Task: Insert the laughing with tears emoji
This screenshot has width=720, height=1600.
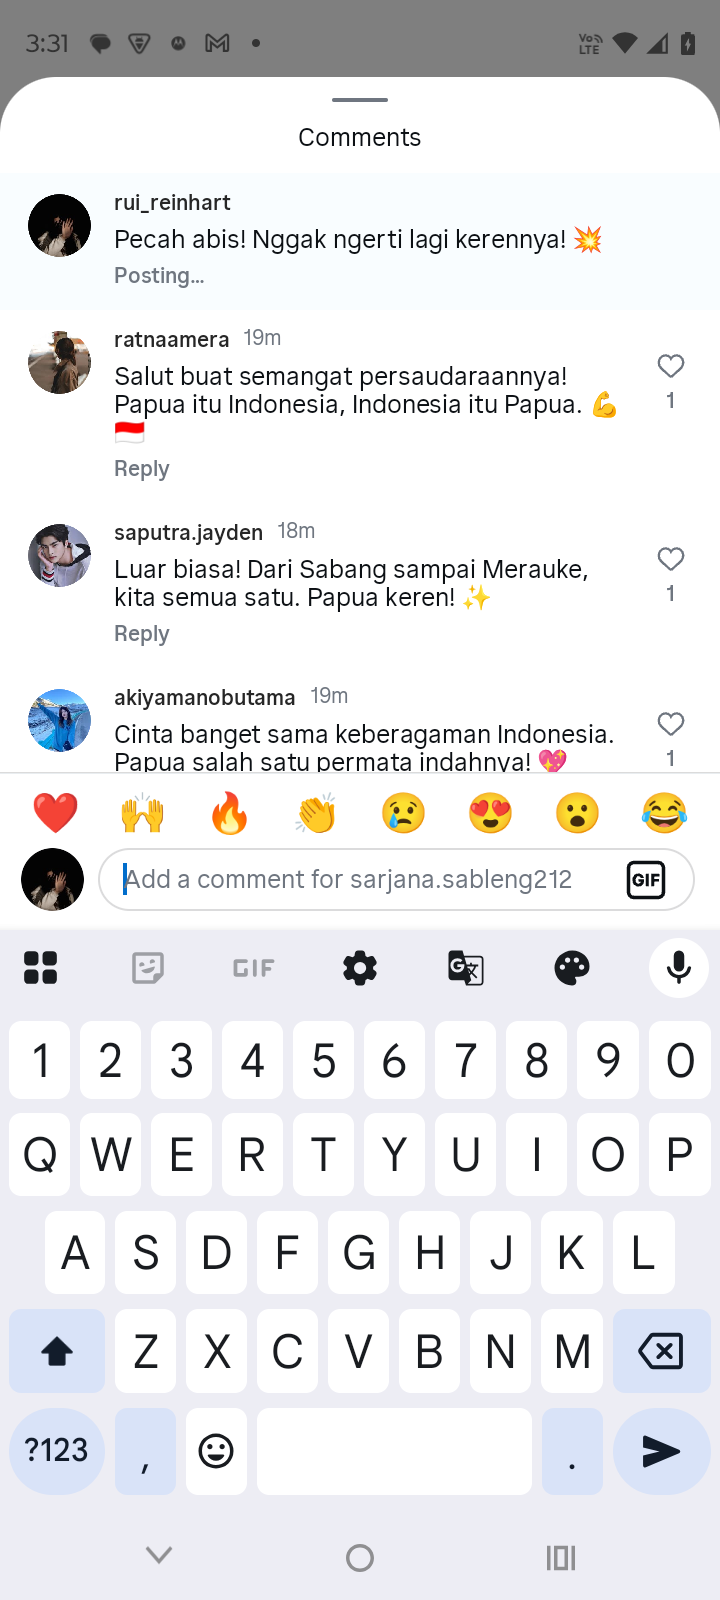Action: pyautogui.click(x=664, y=813)
